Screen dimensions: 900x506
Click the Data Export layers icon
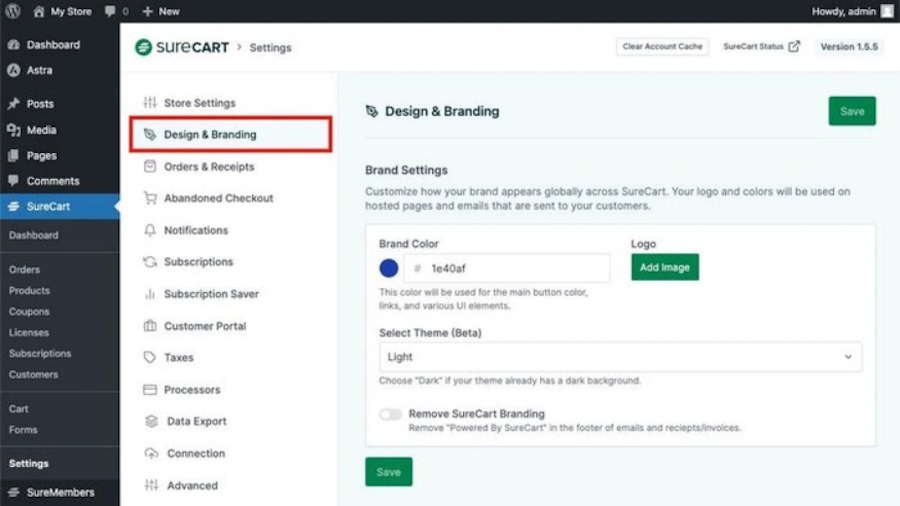tap(151, 421)
